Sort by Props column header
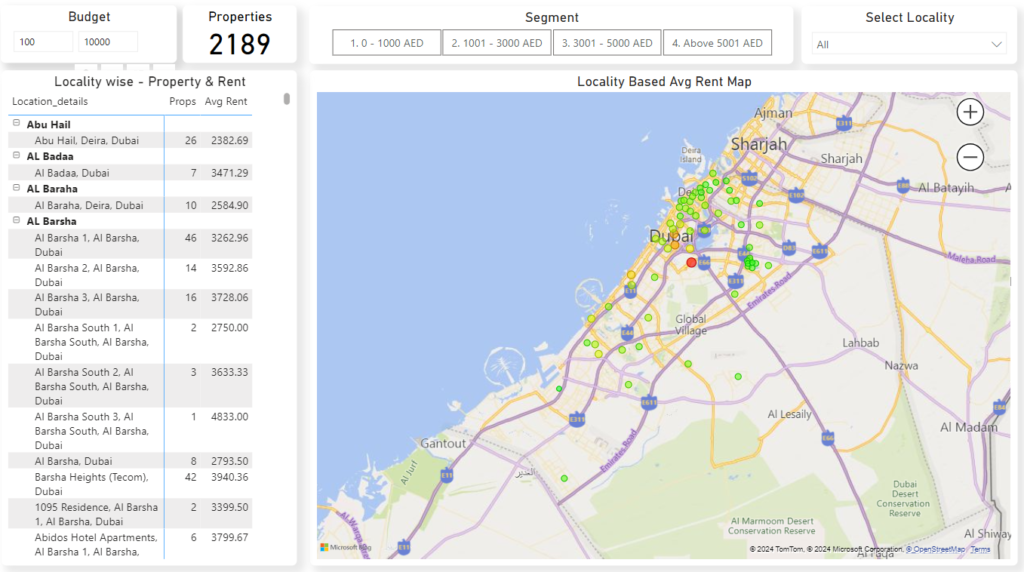This screenshot has width=1024, height=572. (182, 101)
